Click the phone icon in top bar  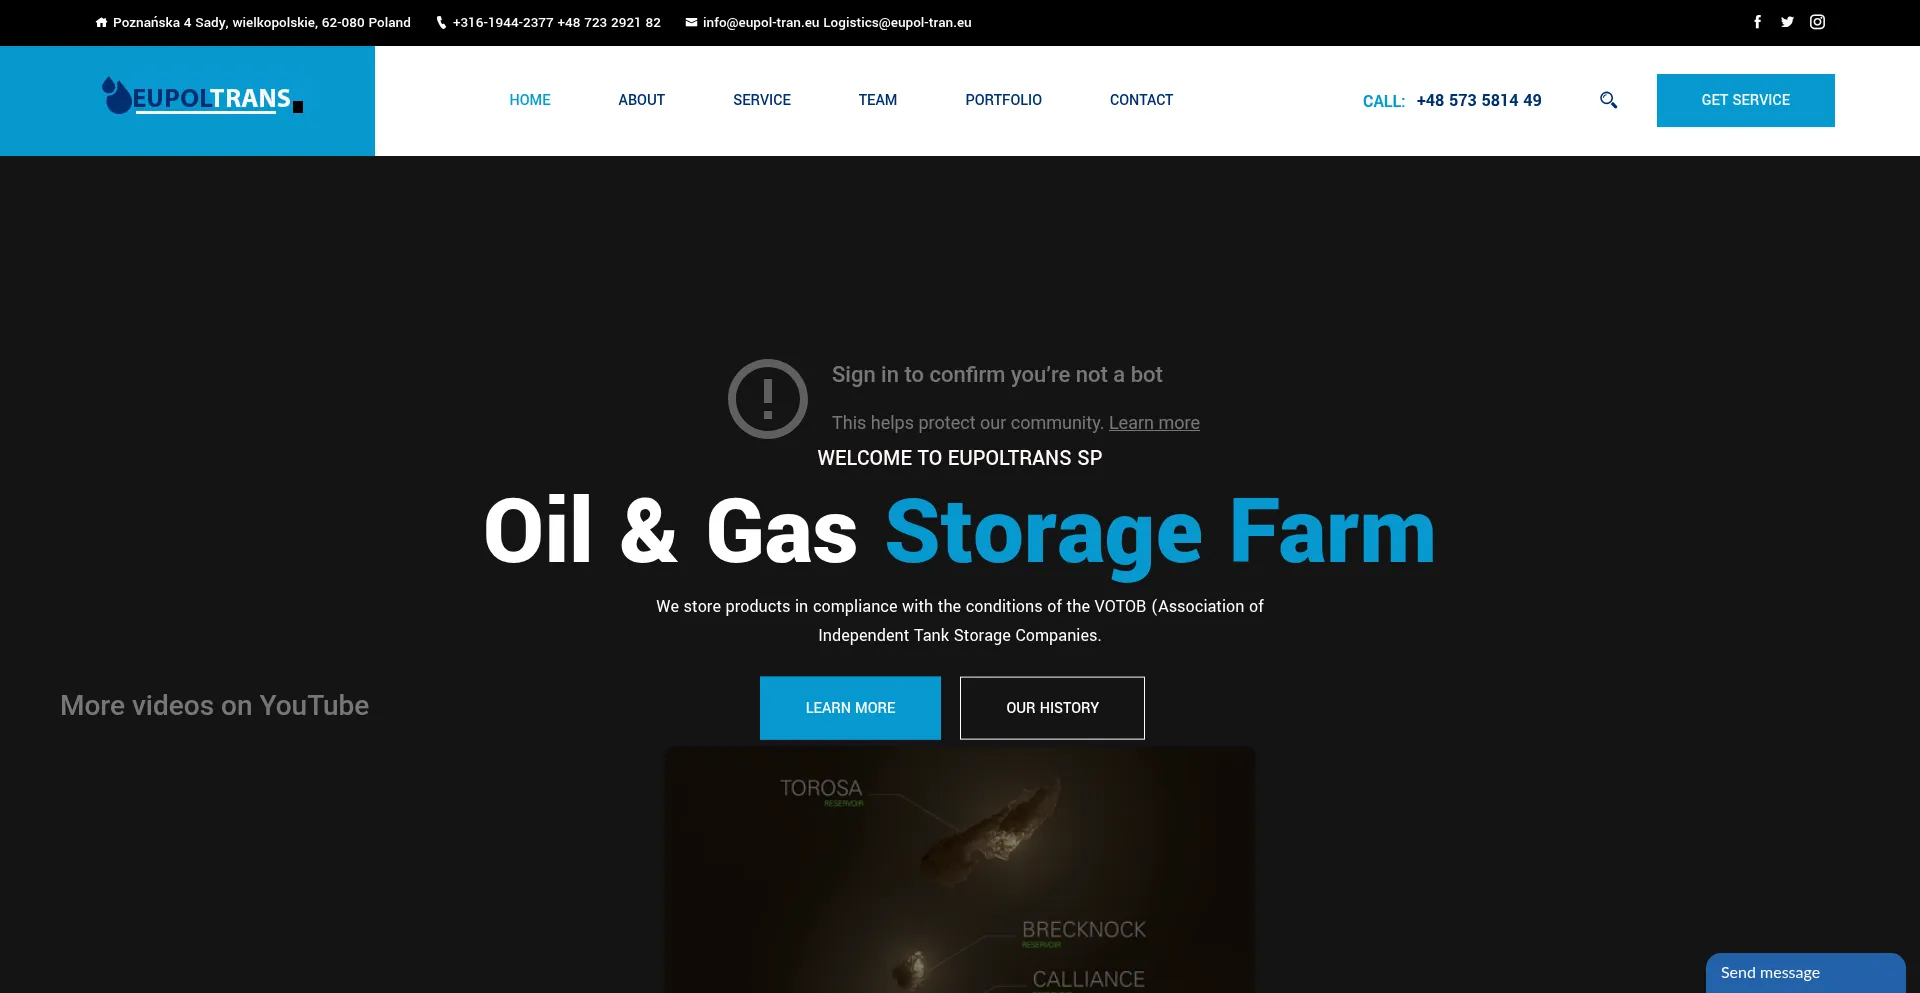[x=441, y=22]
